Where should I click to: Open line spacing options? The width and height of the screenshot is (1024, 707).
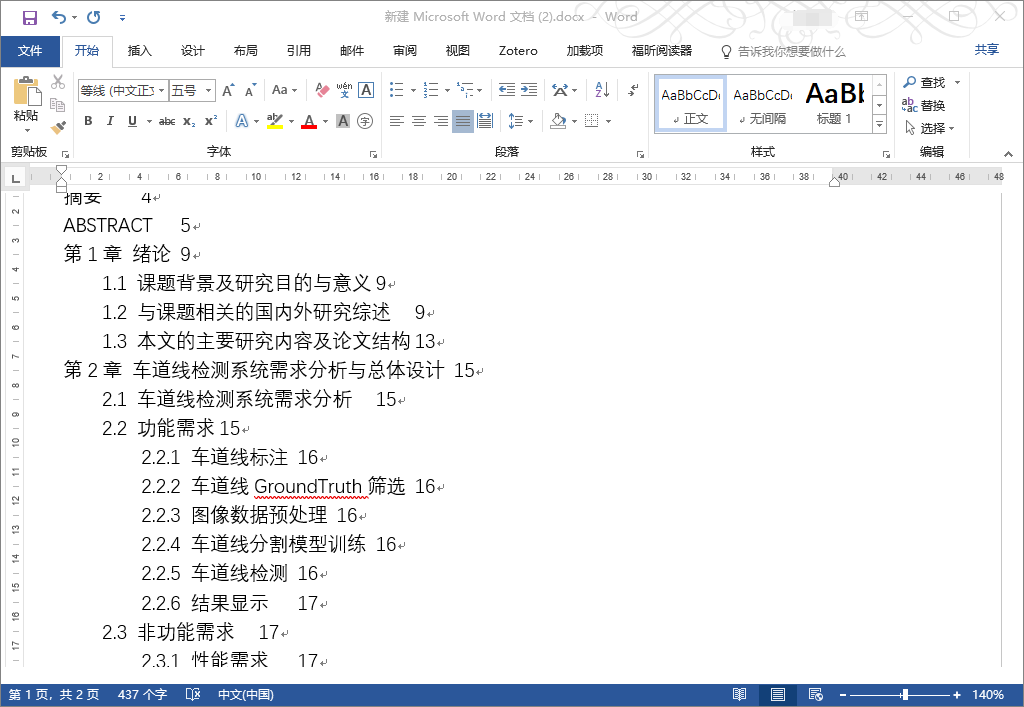[520, 121]
